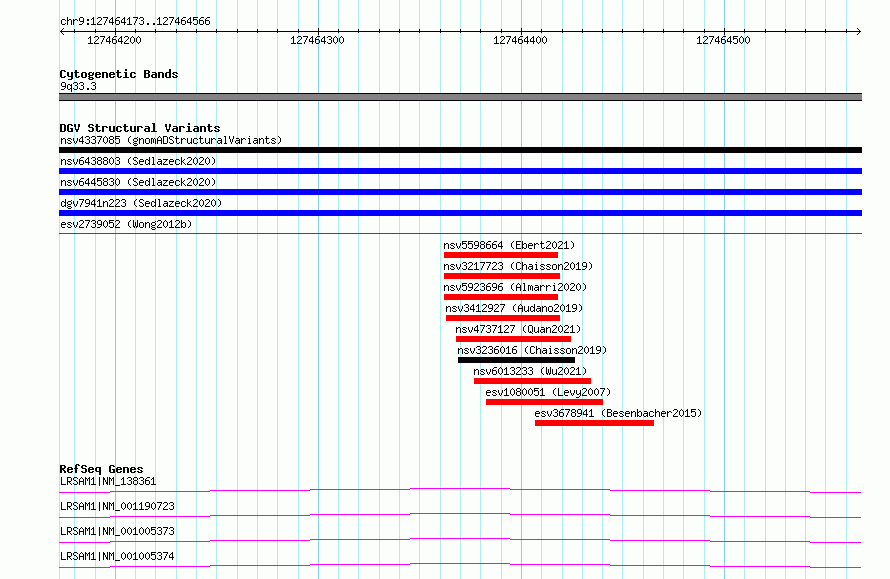Click the 127464400 ruler position
Screen dimensions: 890x579
[520, 40]
